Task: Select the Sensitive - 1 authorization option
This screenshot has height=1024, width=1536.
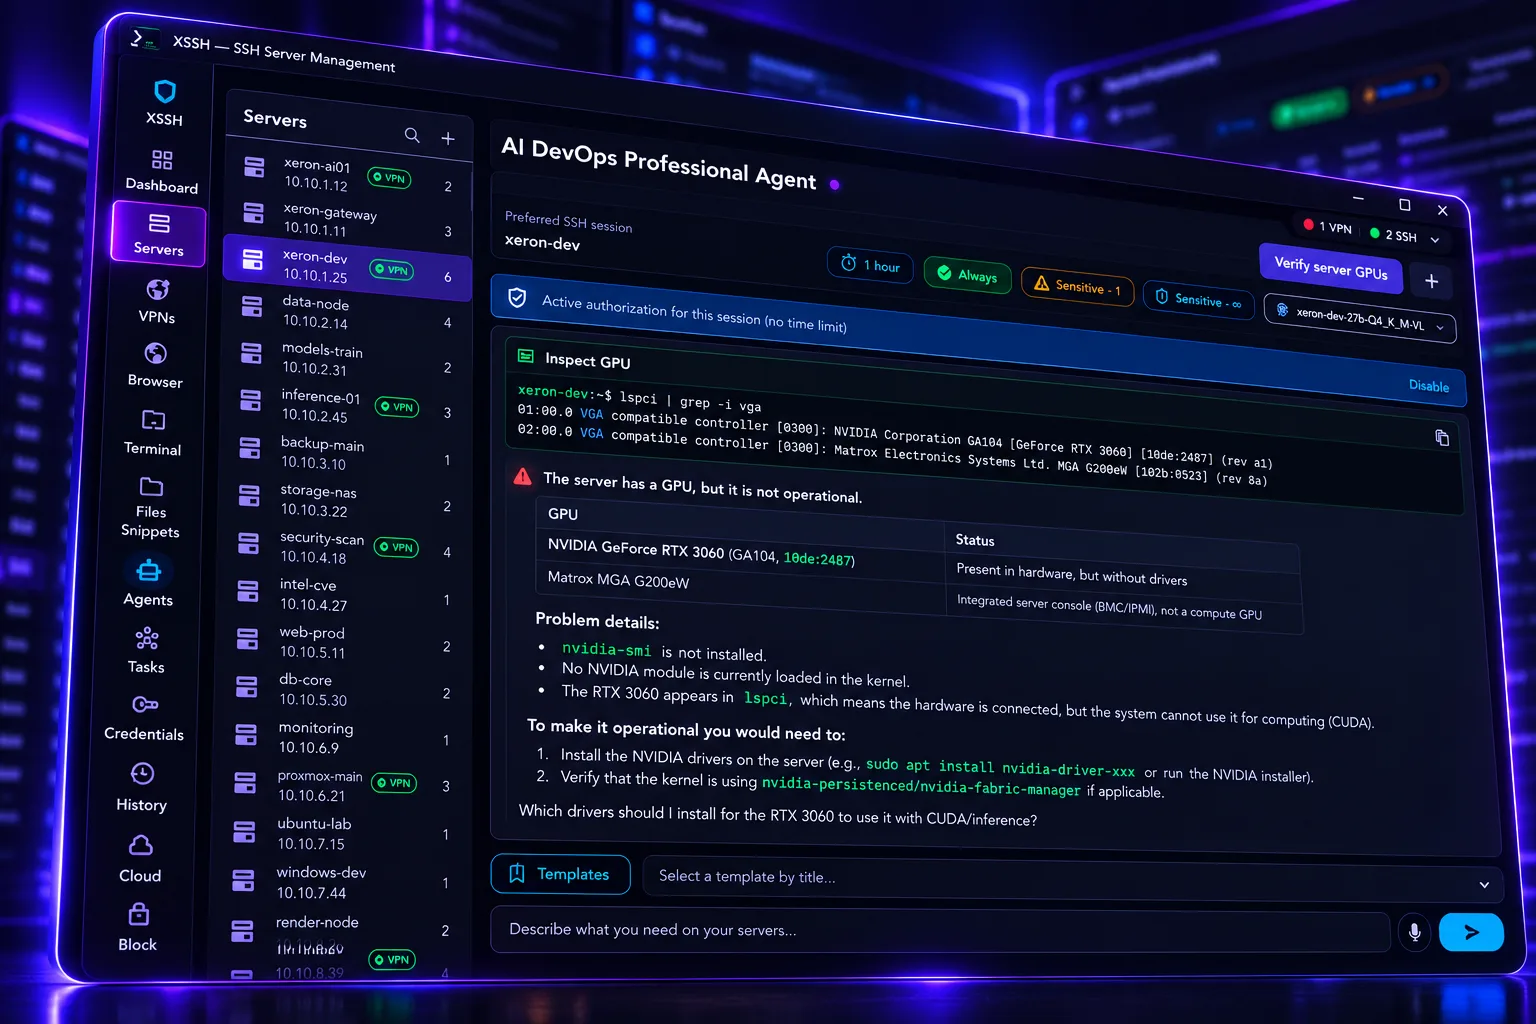Action: (x=1078, y=286)
